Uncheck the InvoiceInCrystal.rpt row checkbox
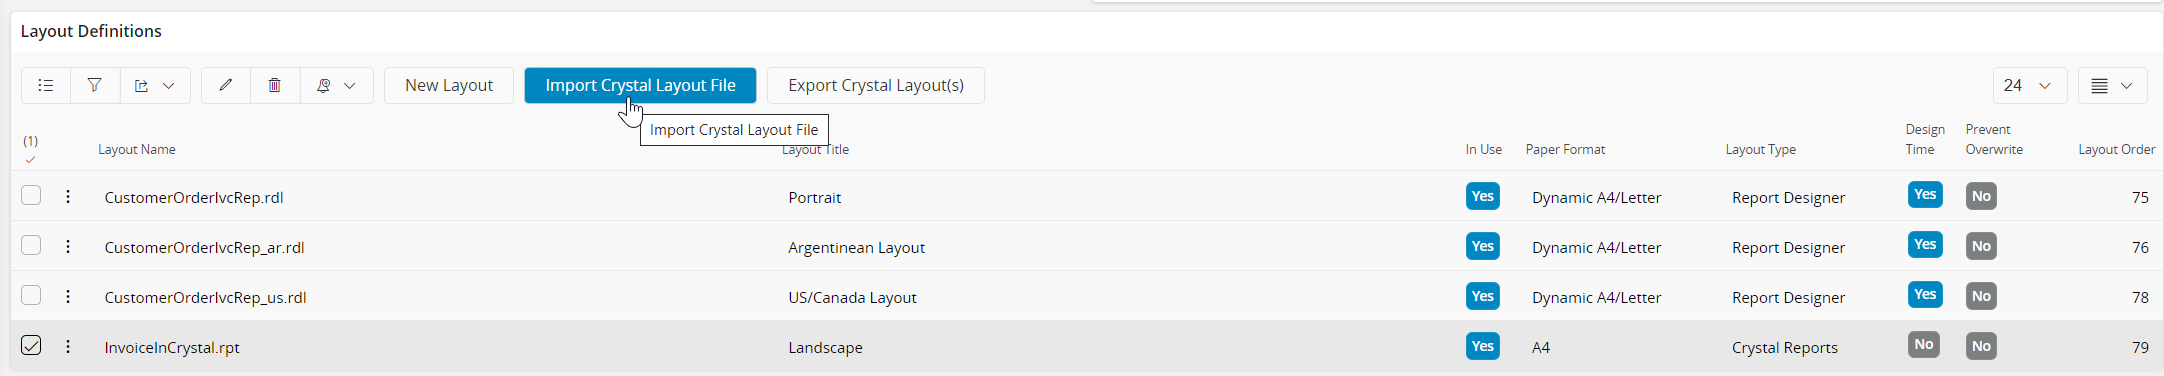Viewport: 2164px width, 376px height. tap(31, 345)
